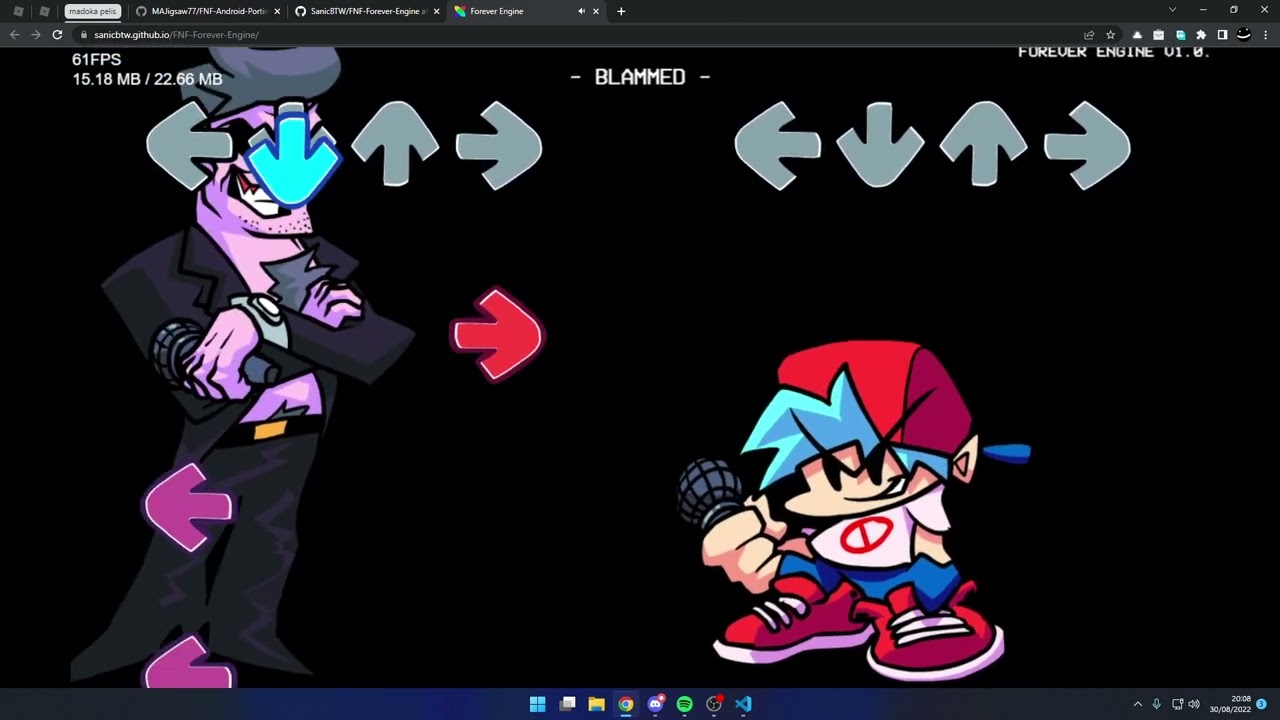Go forward to the next page
The width and height of the screenshot is (1280, 720).
tap(36, 35)
